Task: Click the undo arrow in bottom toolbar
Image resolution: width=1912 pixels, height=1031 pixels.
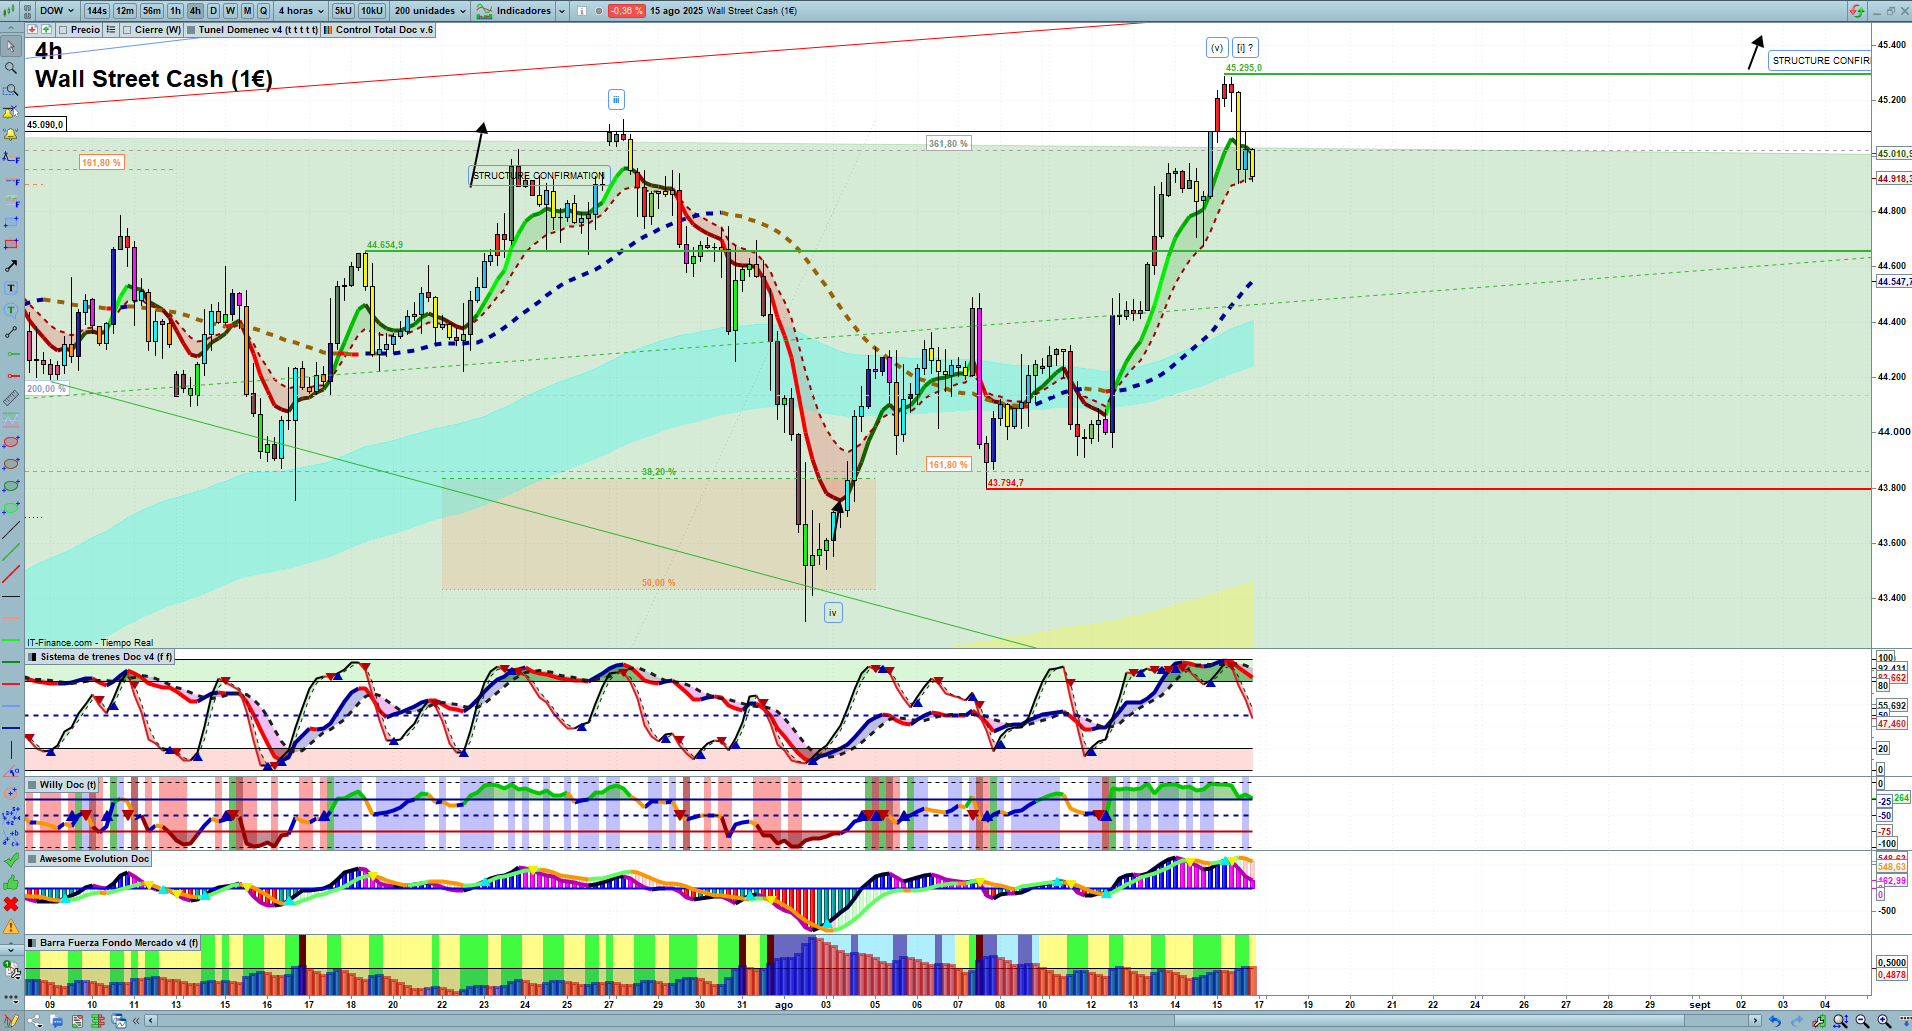Action: pos(1774,1021)
